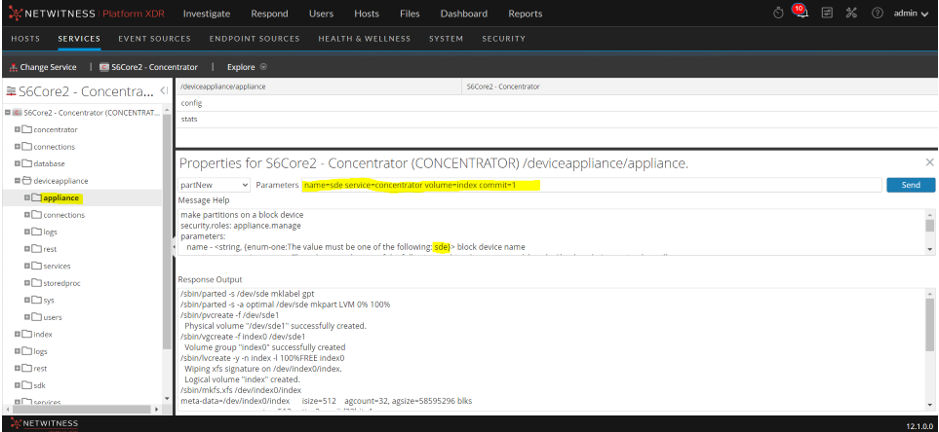Collapse the tree panel arrow icon
The image size is (939, 432).
pos(164,91)
